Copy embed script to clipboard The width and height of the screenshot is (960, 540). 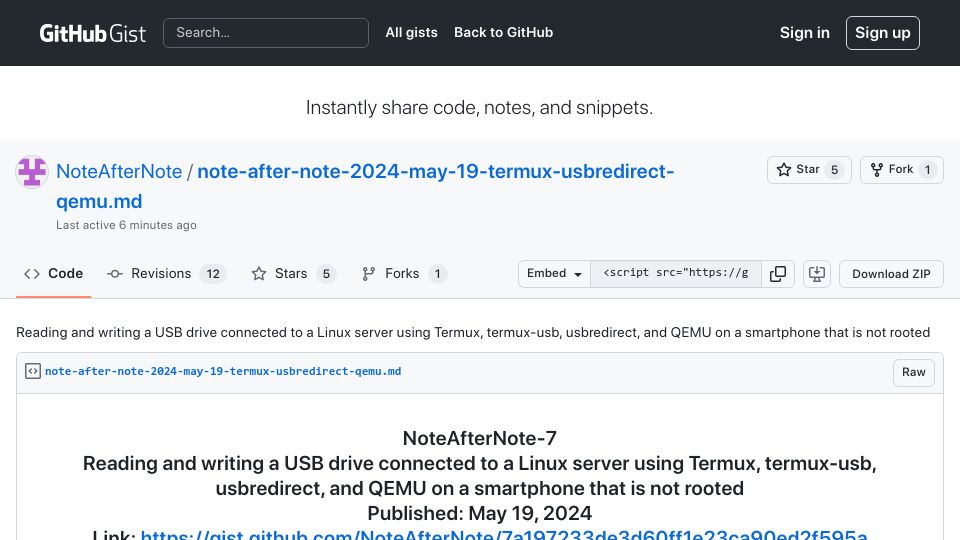pos(778,274)
